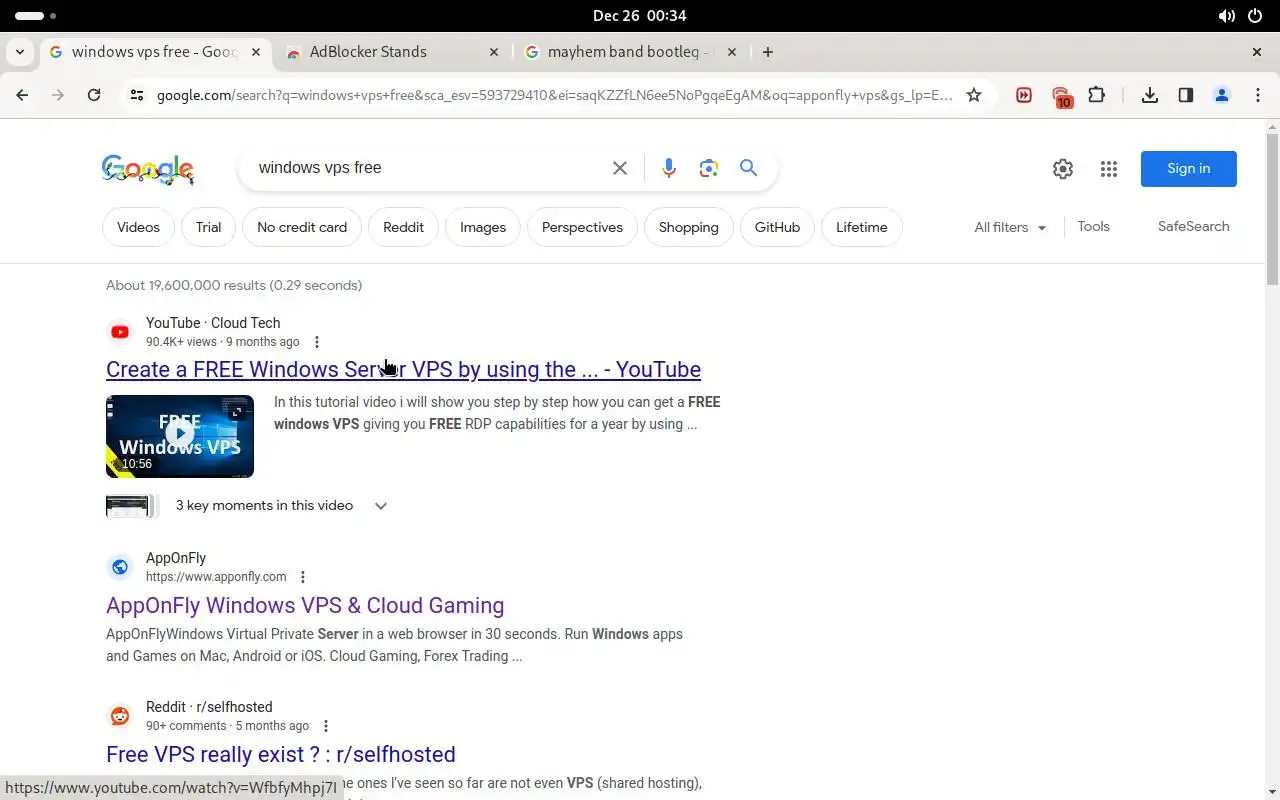
Task: Open the system power menu
Action: pyautogui.click(x=1255, y=16)
